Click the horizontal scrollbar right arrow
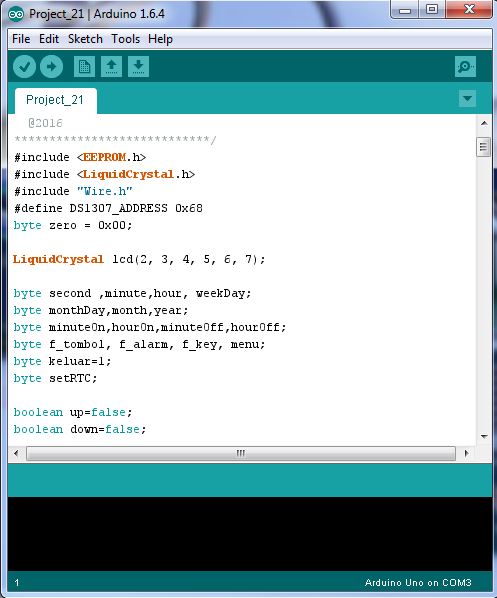 pos(466,453)
